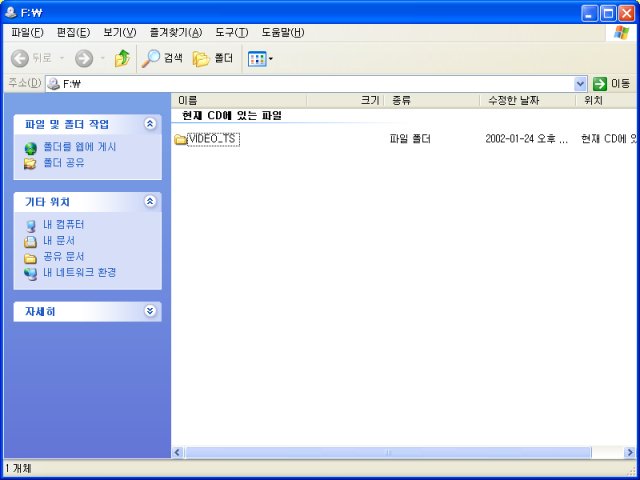Click the 공유 문서 folder icon
This screenshot has height=480, width=640.
pyautogui.click(x=30, y=258)
